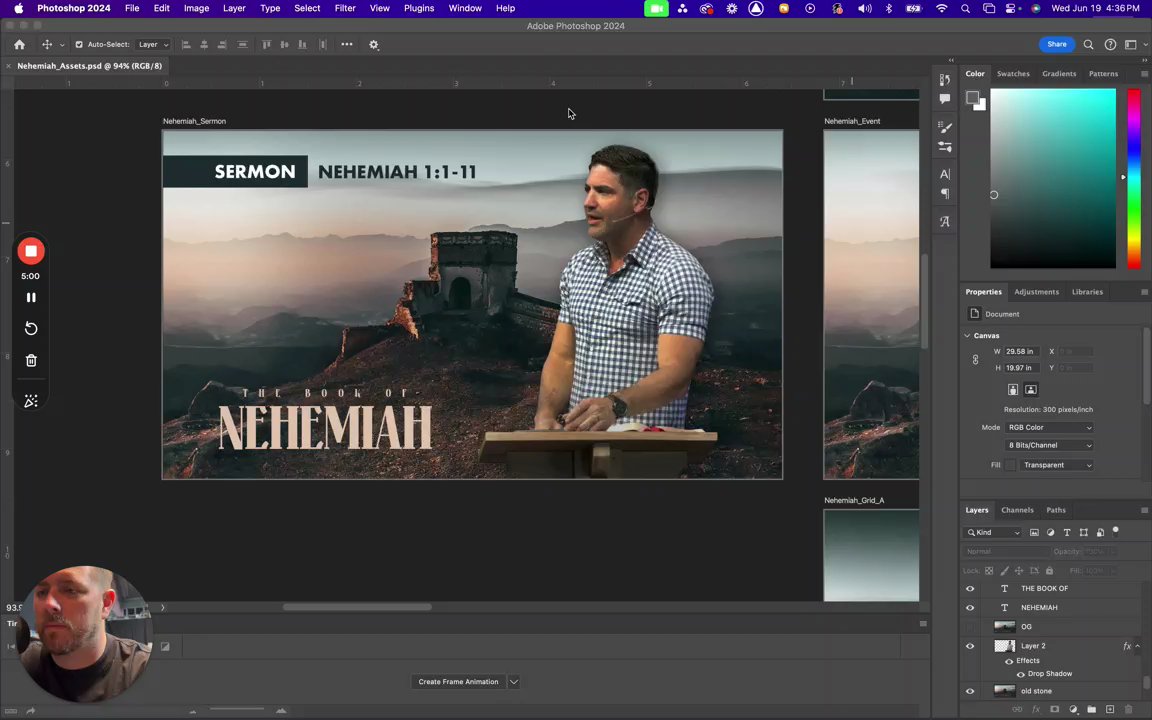Open the History panel icon

click(x=945, y=79)
